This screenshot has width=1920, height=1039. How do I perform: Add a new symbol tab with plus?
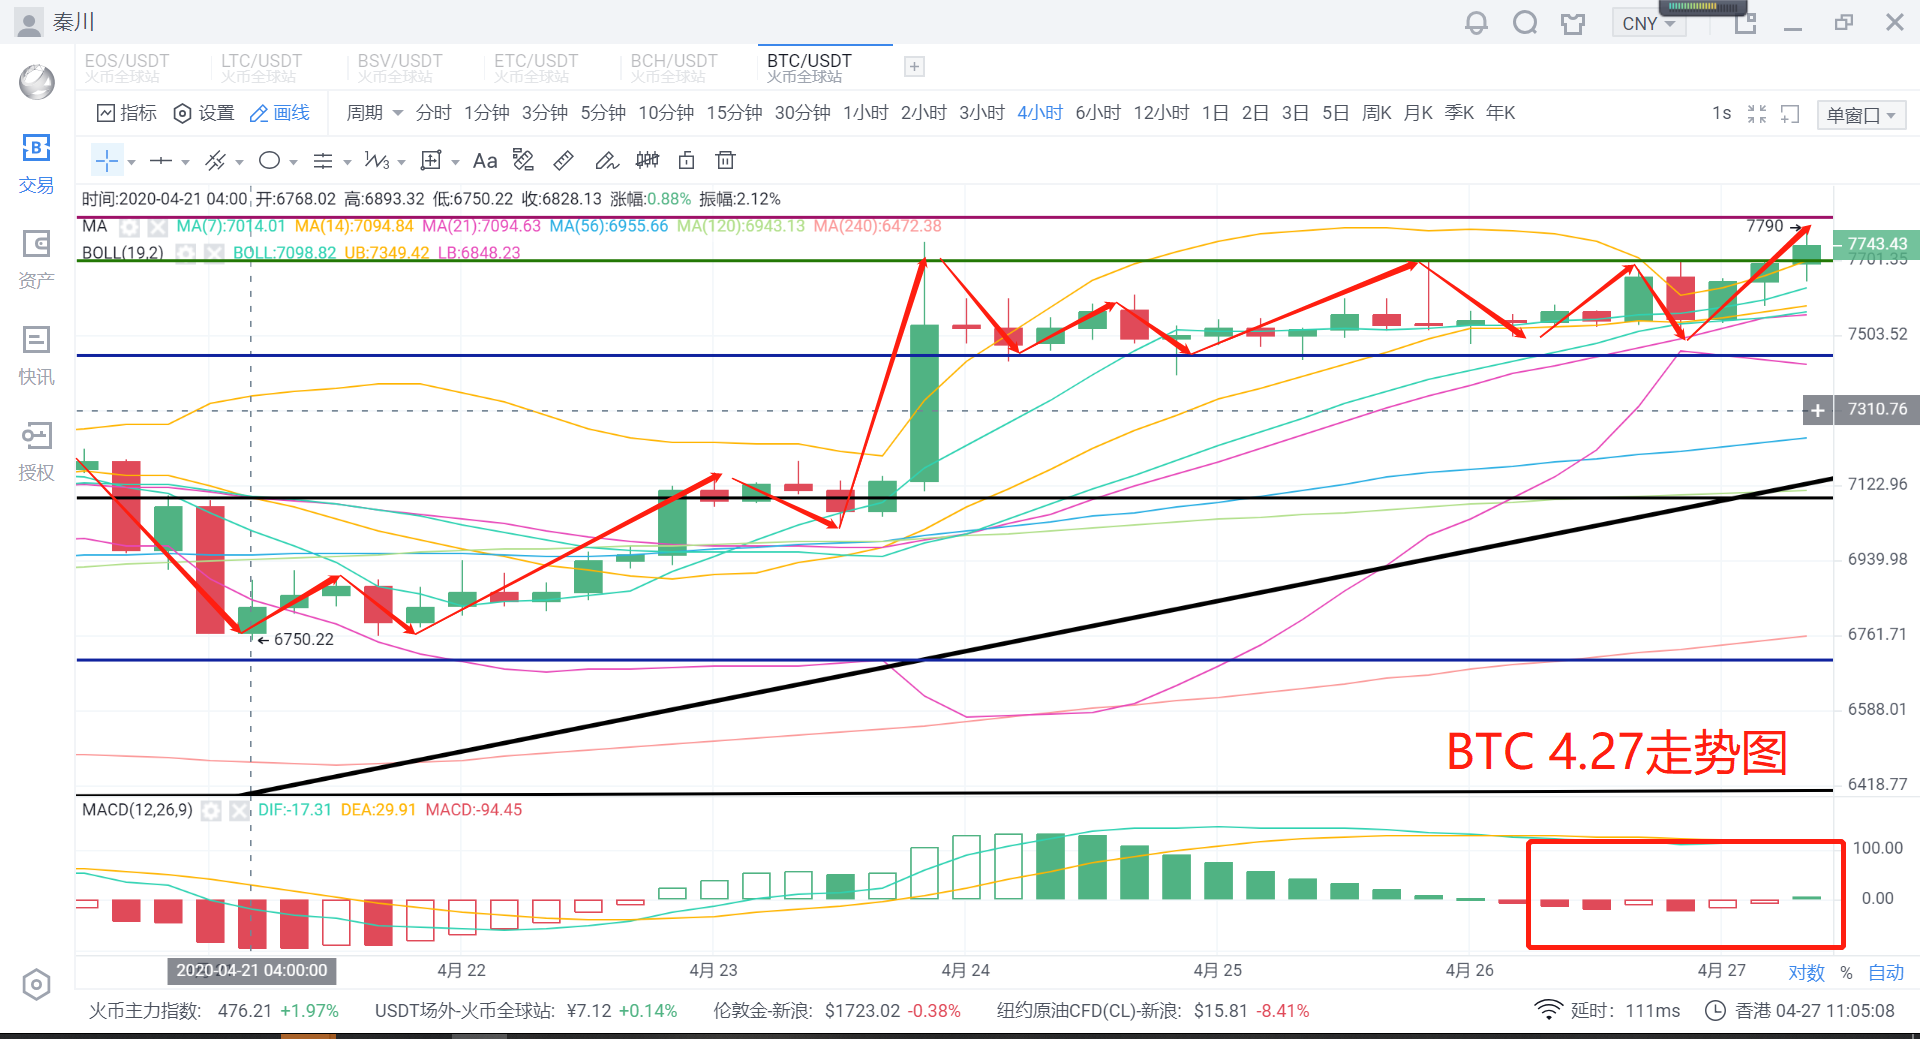[x=913, y=67]
